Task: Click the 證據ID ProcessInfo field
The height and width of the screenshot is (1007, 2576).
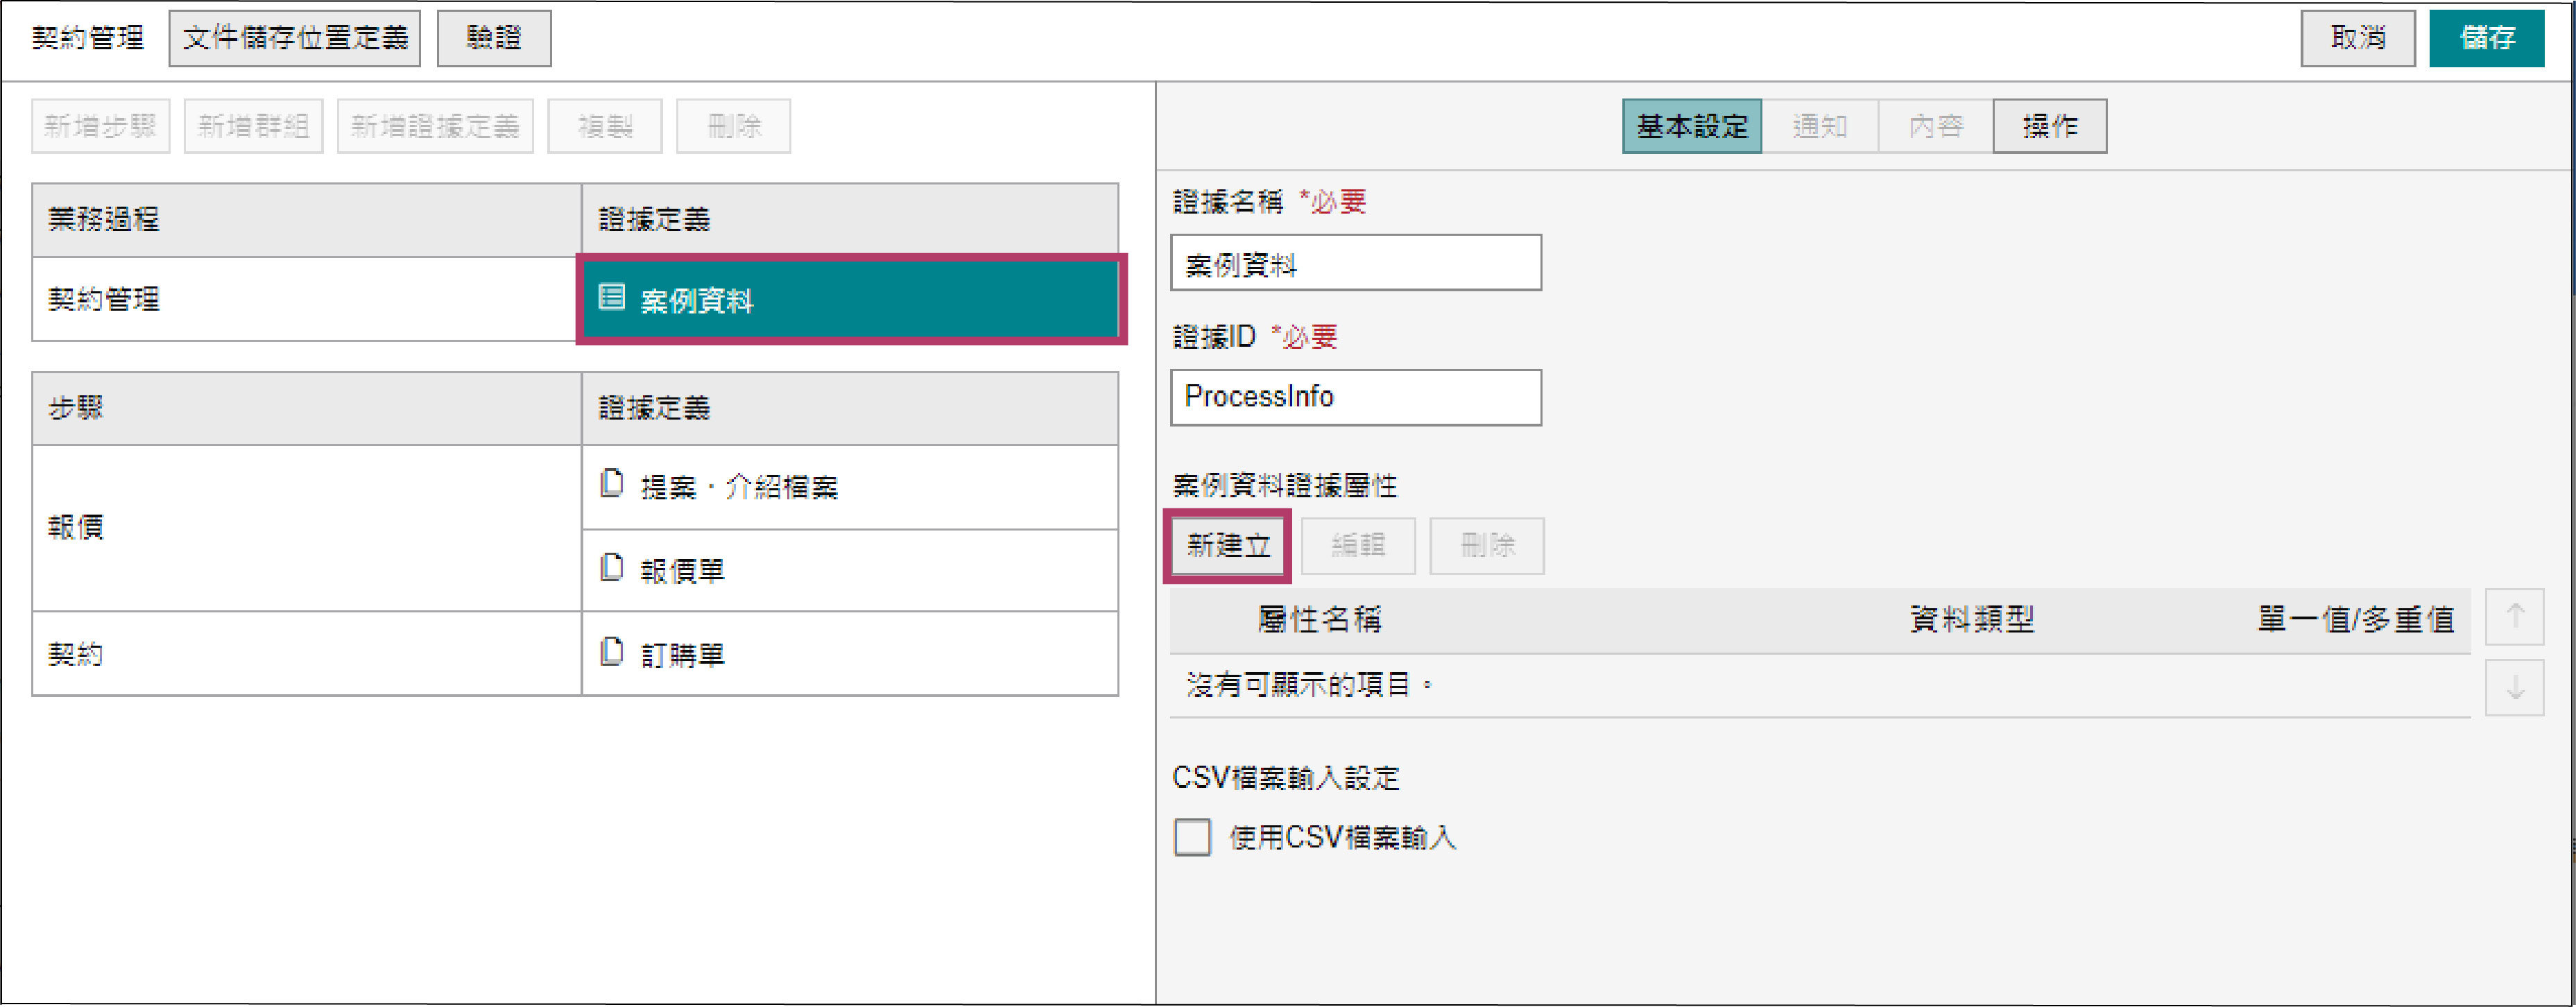Action: point(1355,397)
